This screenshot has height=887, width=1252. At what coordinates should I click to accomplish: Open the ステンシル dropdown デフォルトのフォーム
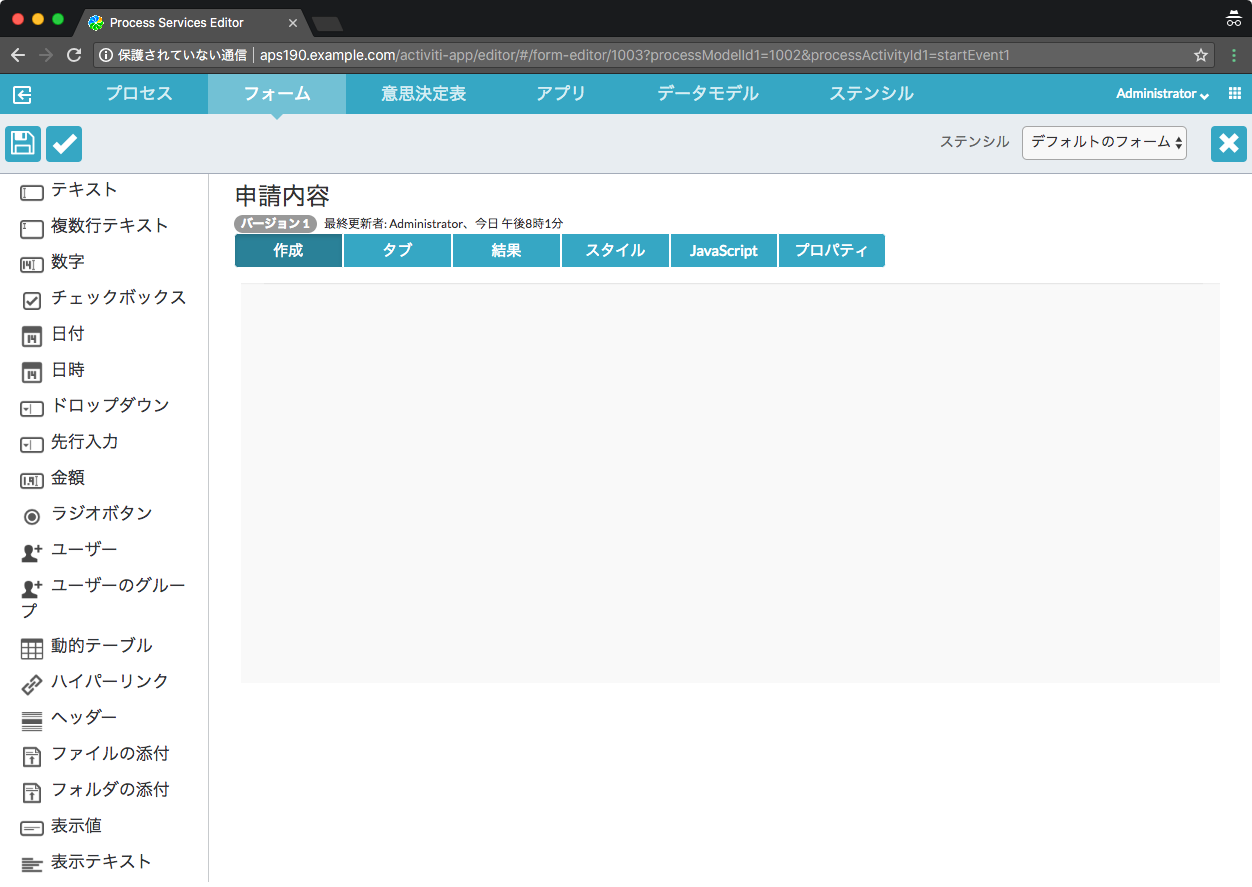point(1104,143)
